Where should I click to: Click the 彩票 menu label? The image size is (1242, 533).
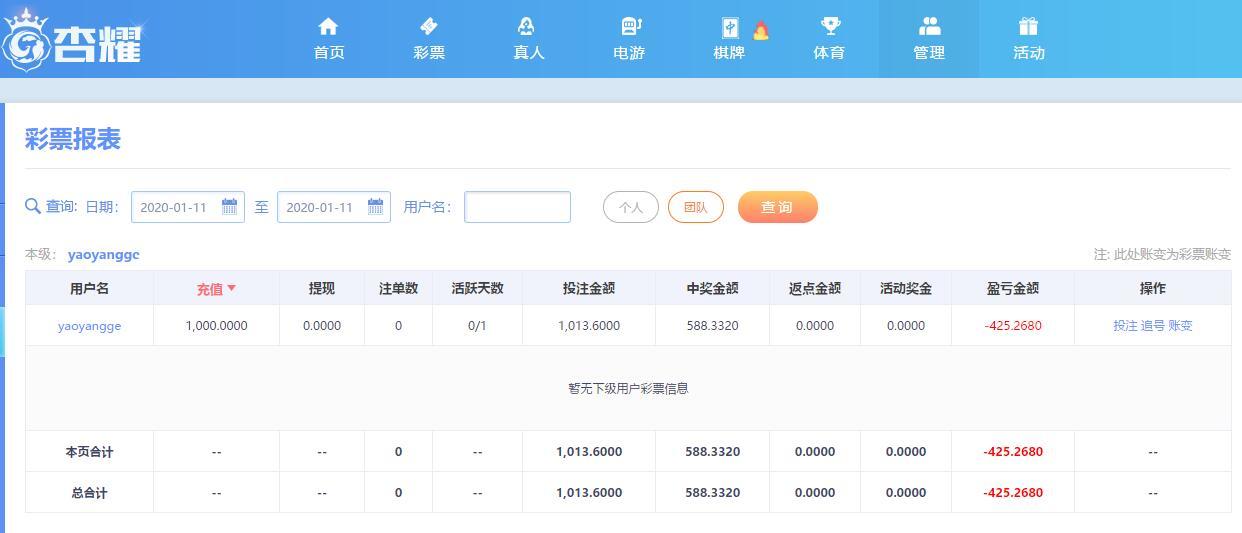[429, 53]
